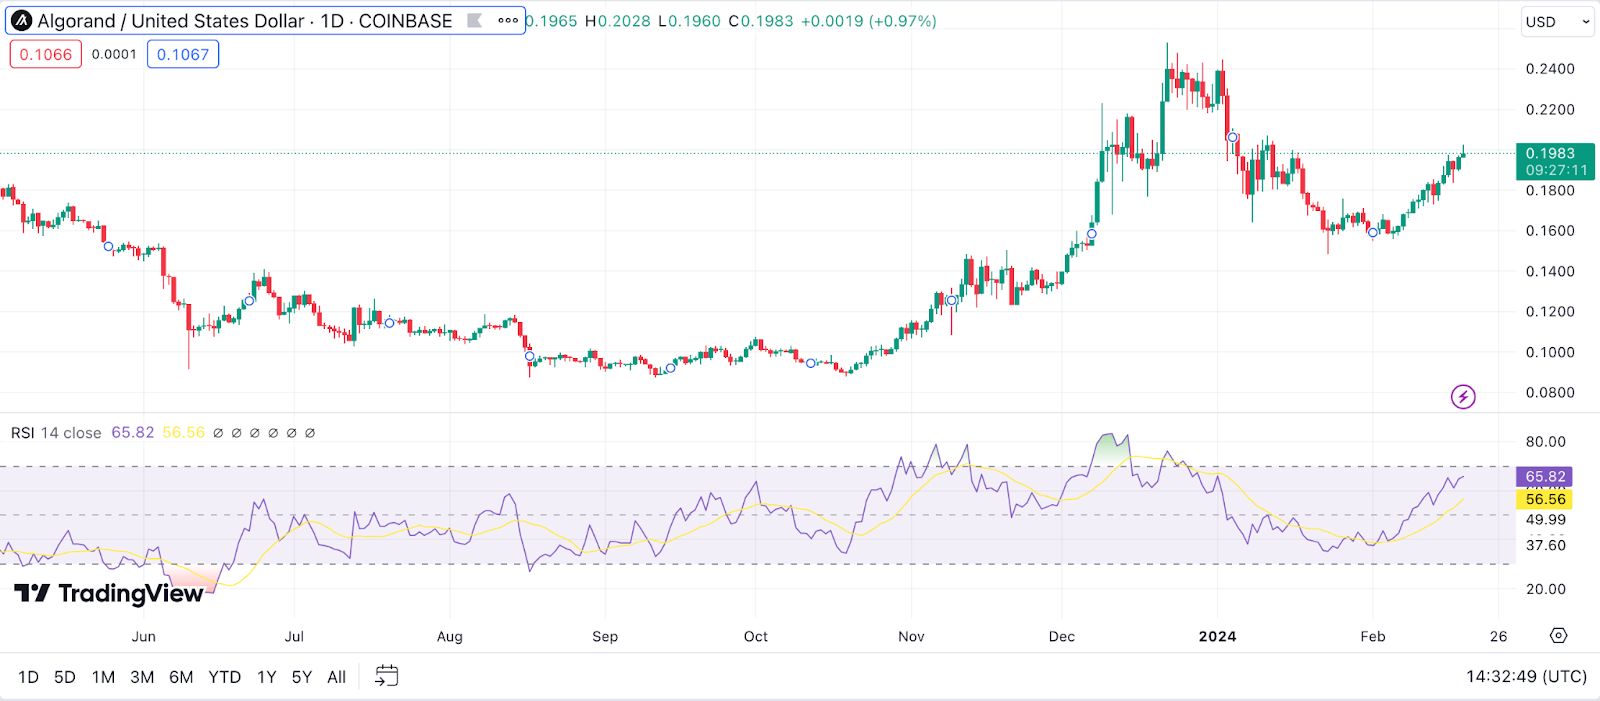The height and width of the screenshot is (701, 1600).
Task: Open the USD currency dropdown
Action: tap(1557, 21)
